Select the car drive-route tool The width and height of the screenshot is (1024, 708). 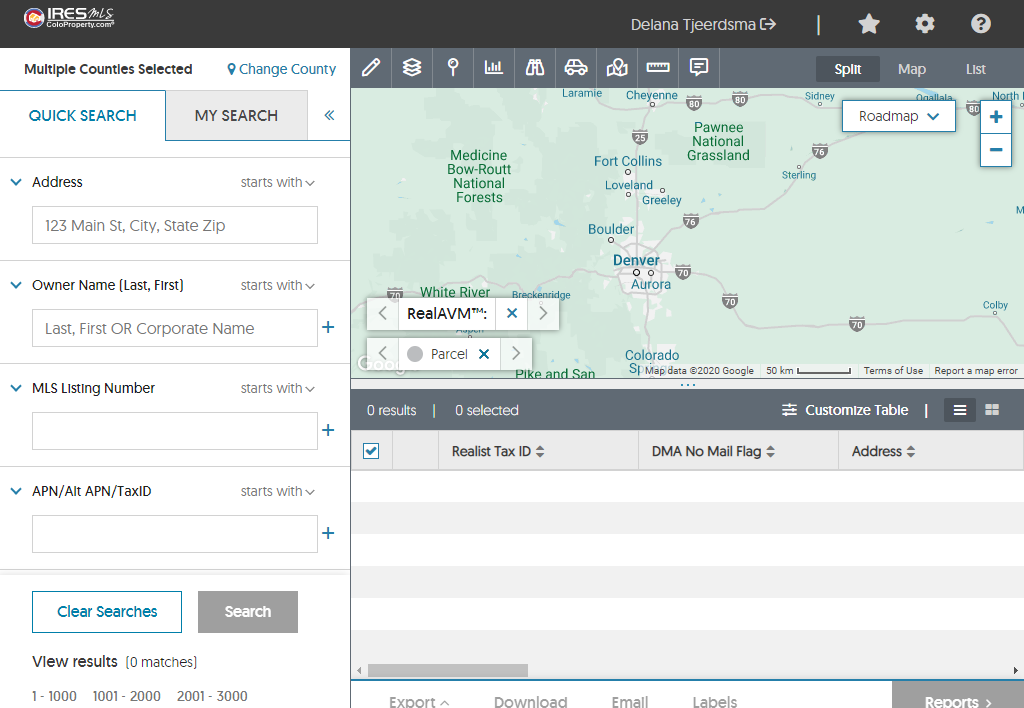pyautogui.click(x=576, y=68)
